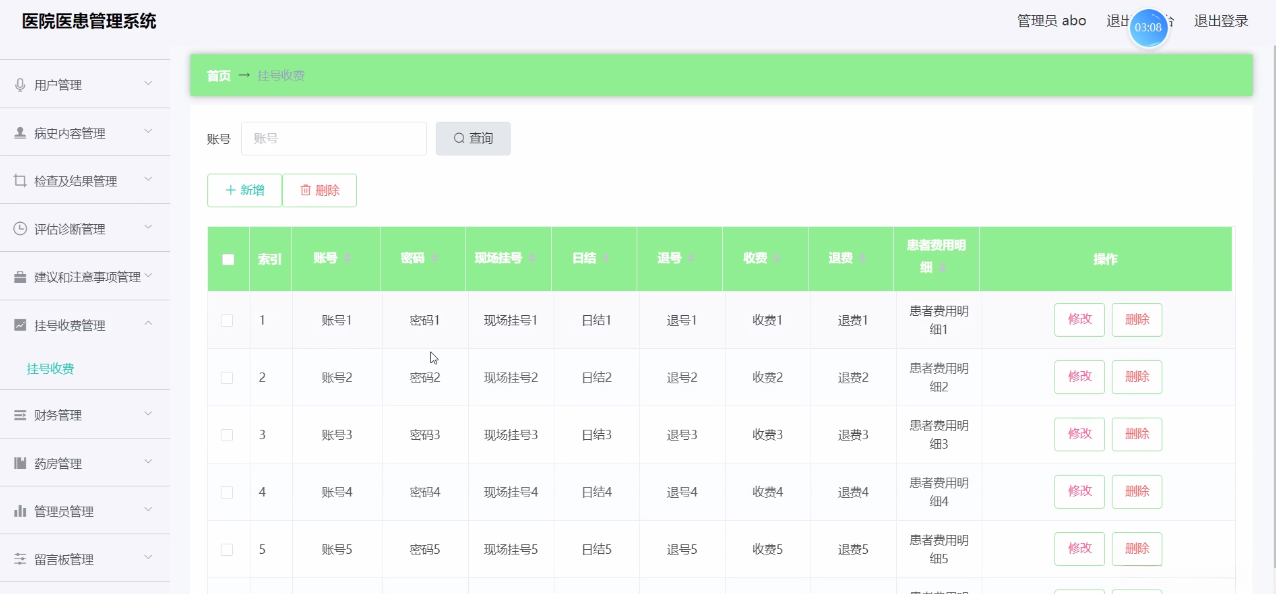This screenshot has width=1276, height=594.
Task: Click the building icon beside 药房管理
Action: [x=20, y=463]
